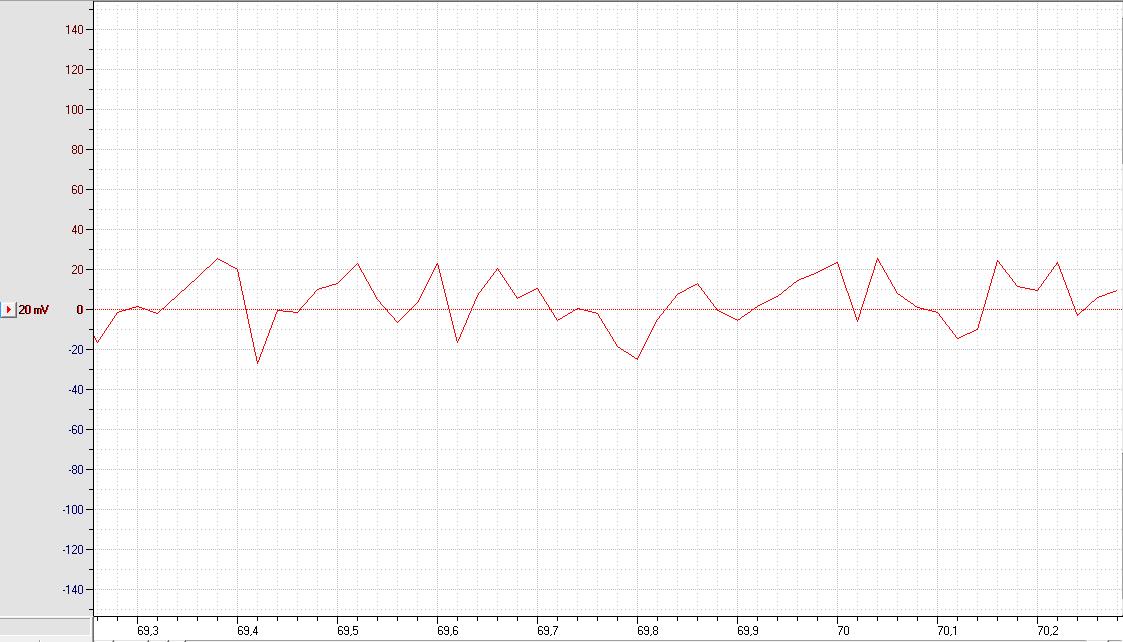
Task: Click the 69,9 time axis label
Action: (748, 631)
